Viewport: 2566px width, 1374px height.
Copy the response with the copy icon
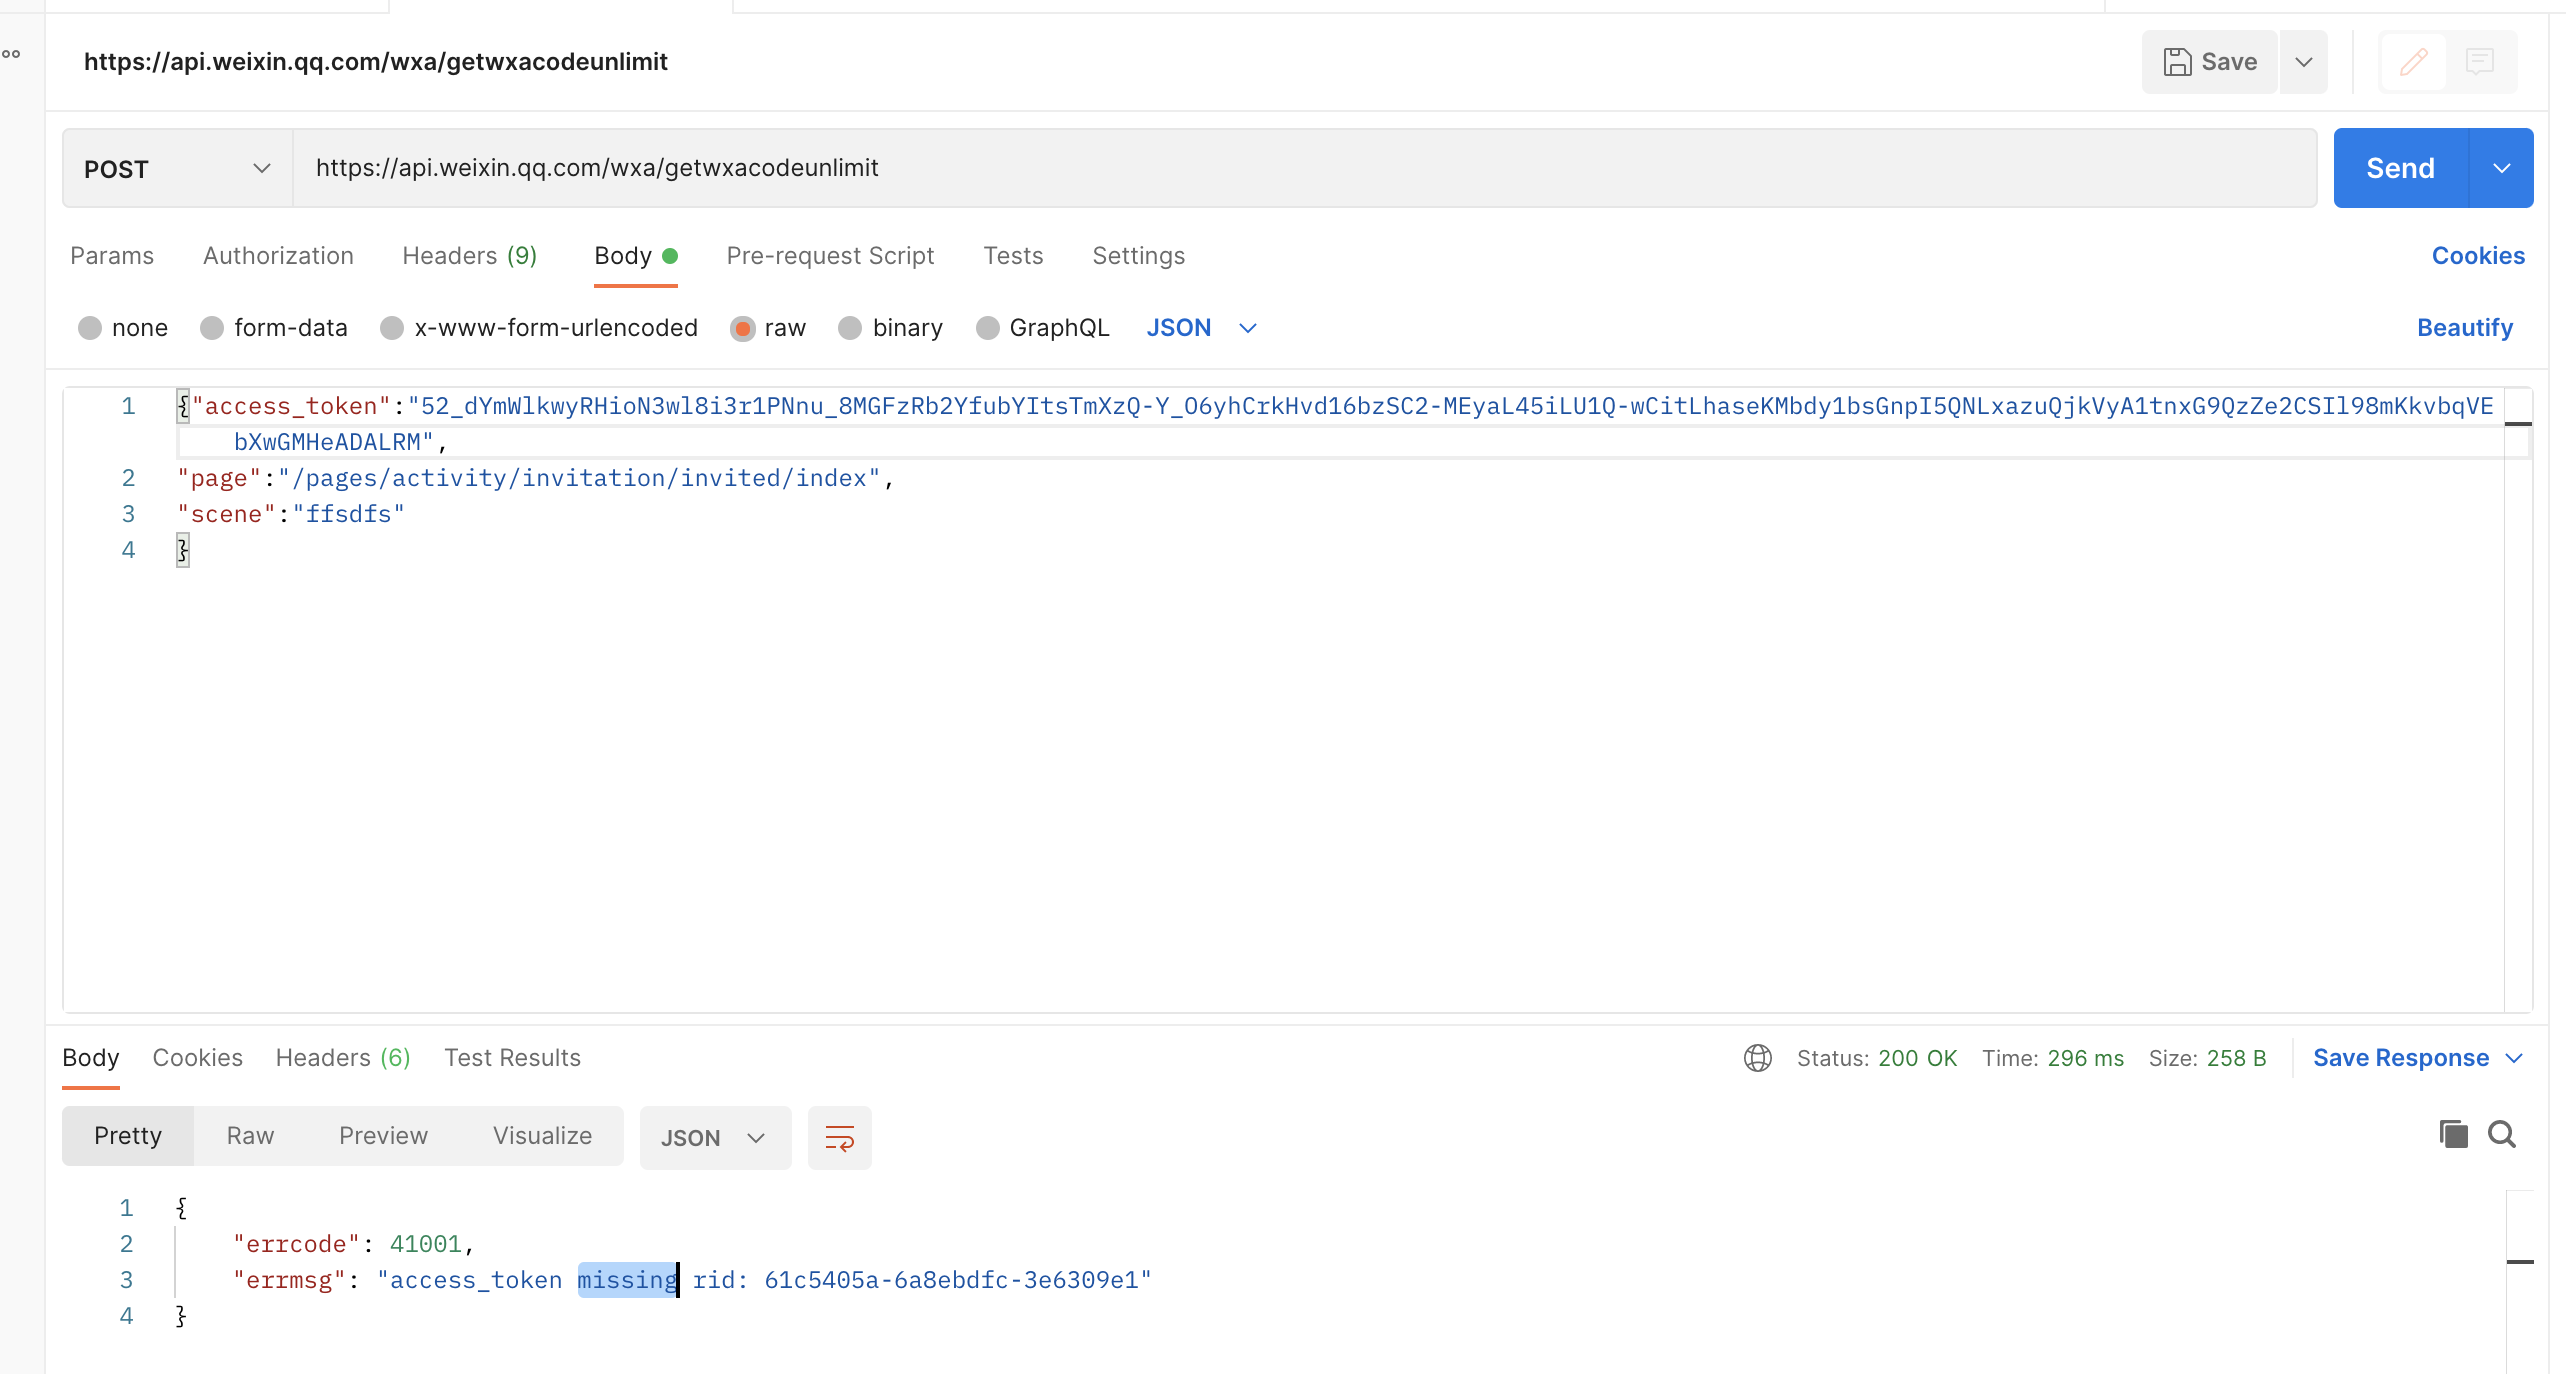point(2453,1134)
